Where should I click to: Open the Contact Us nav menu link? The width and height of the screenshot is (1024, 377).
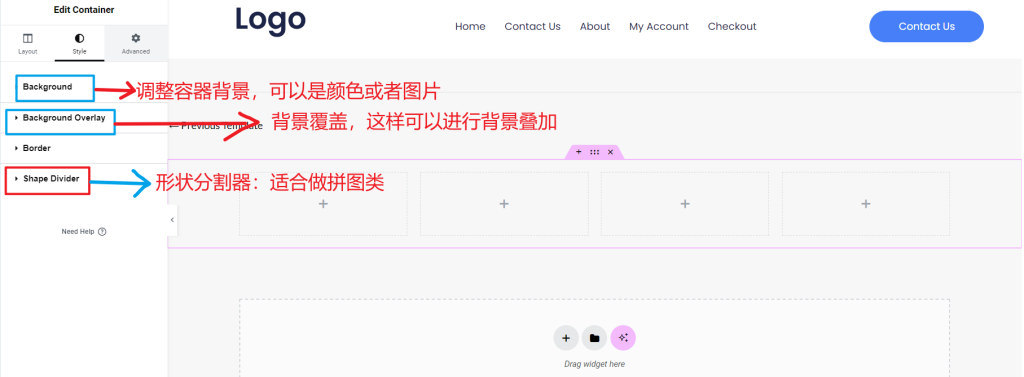532,26
